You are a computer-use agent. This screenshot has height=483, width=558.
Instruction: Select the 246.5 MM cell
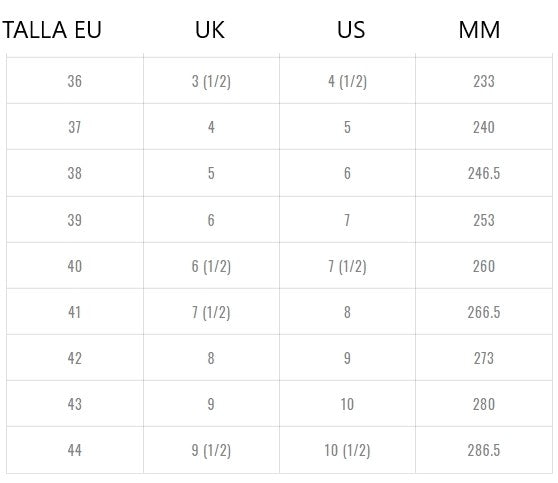(x=484, y=173)
